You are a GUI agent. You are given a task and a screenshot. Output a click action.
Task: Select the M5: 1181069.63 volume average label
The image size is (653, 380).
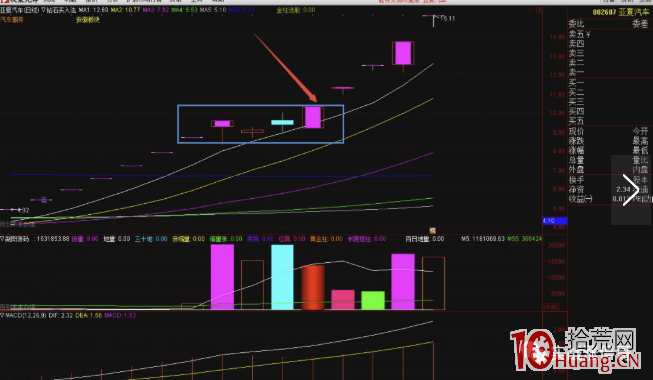[x=483, y=239]
